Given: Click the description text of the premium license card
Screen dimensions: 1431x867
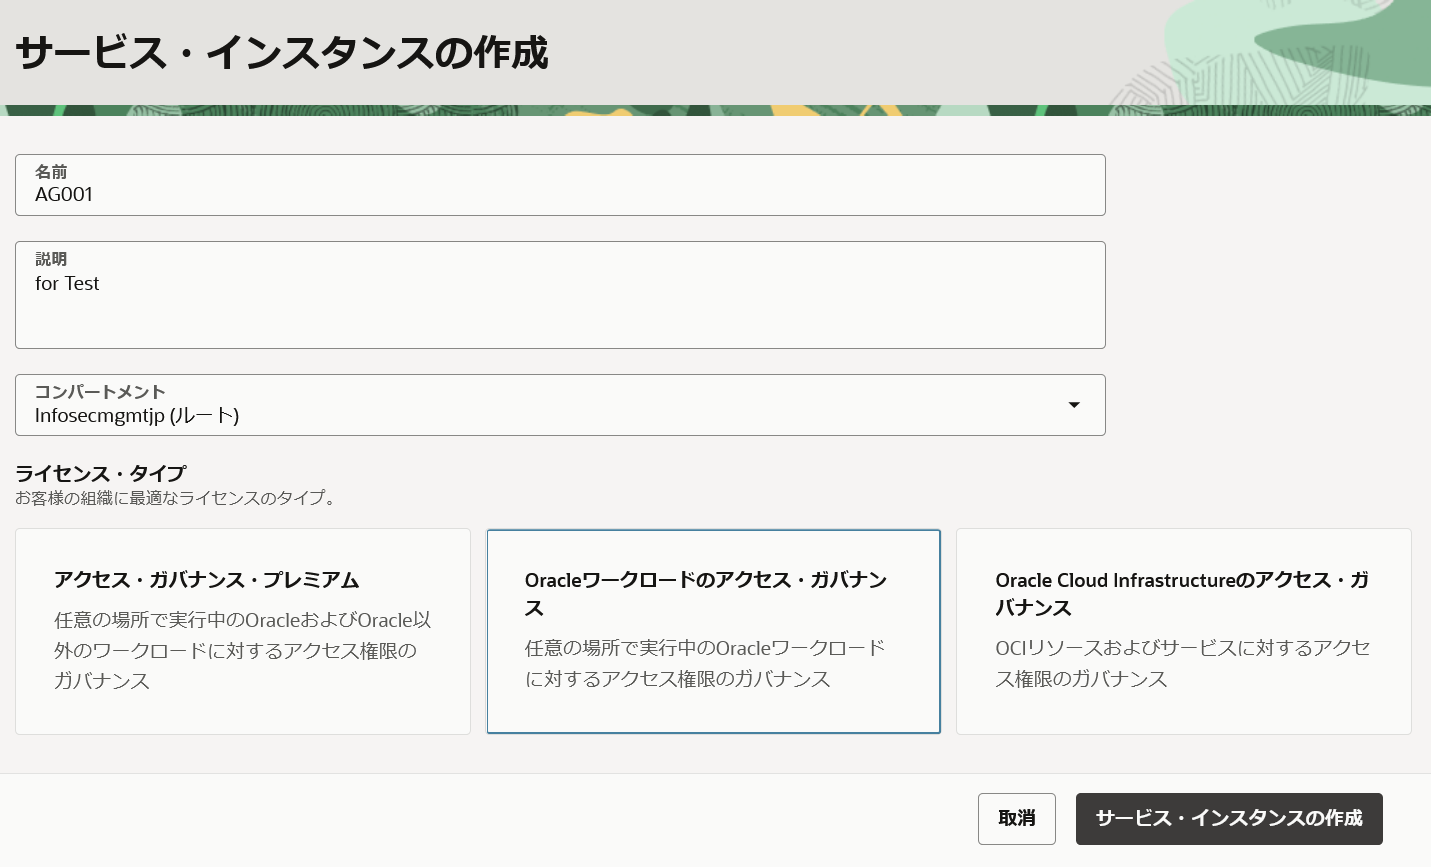Looking at the screenshot, I should [243, 650].
